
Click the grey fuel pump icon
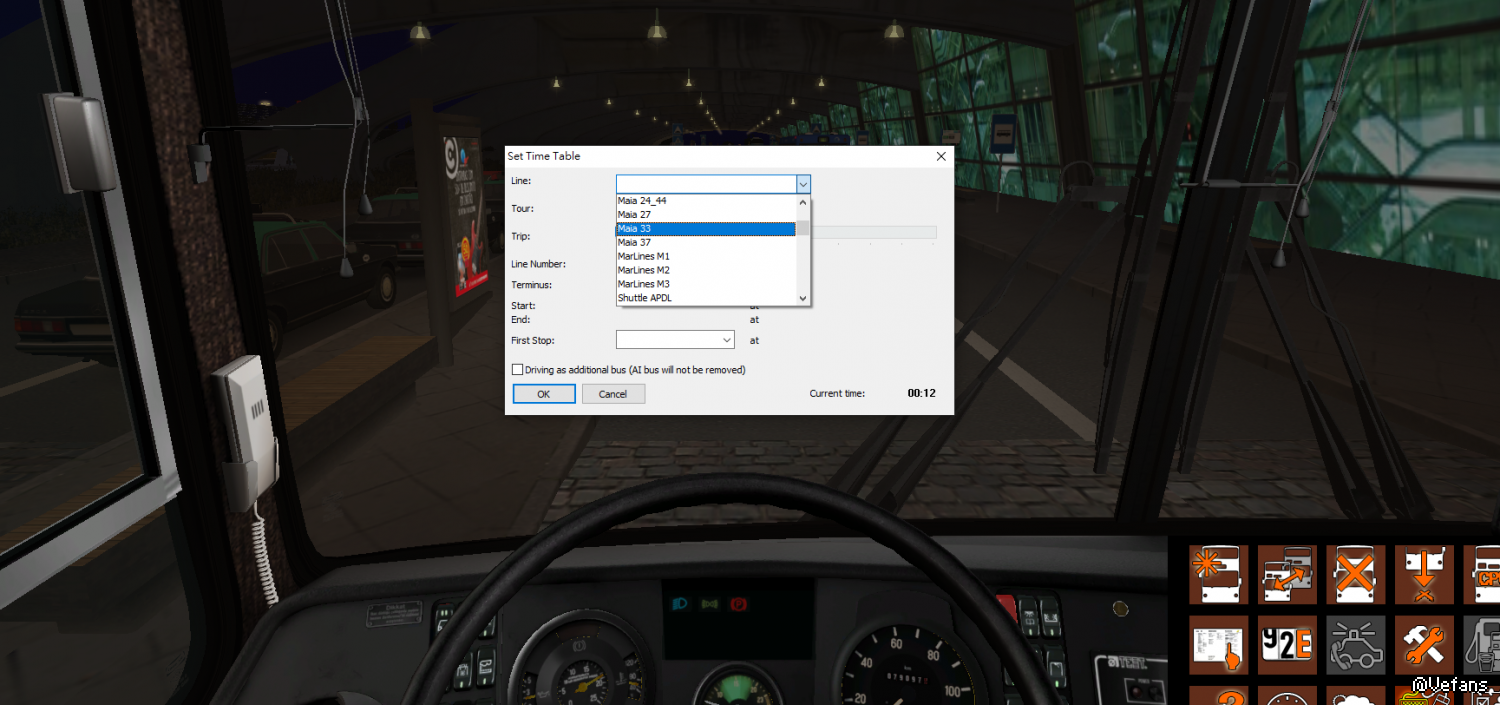coord(1482,645)
